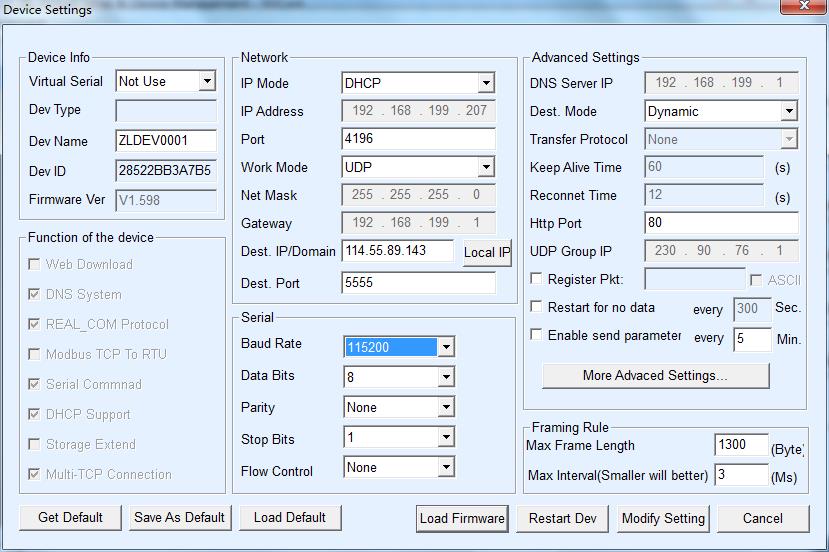
Task: Open the Dest. Mode dropdown
Action: point(788,111)
